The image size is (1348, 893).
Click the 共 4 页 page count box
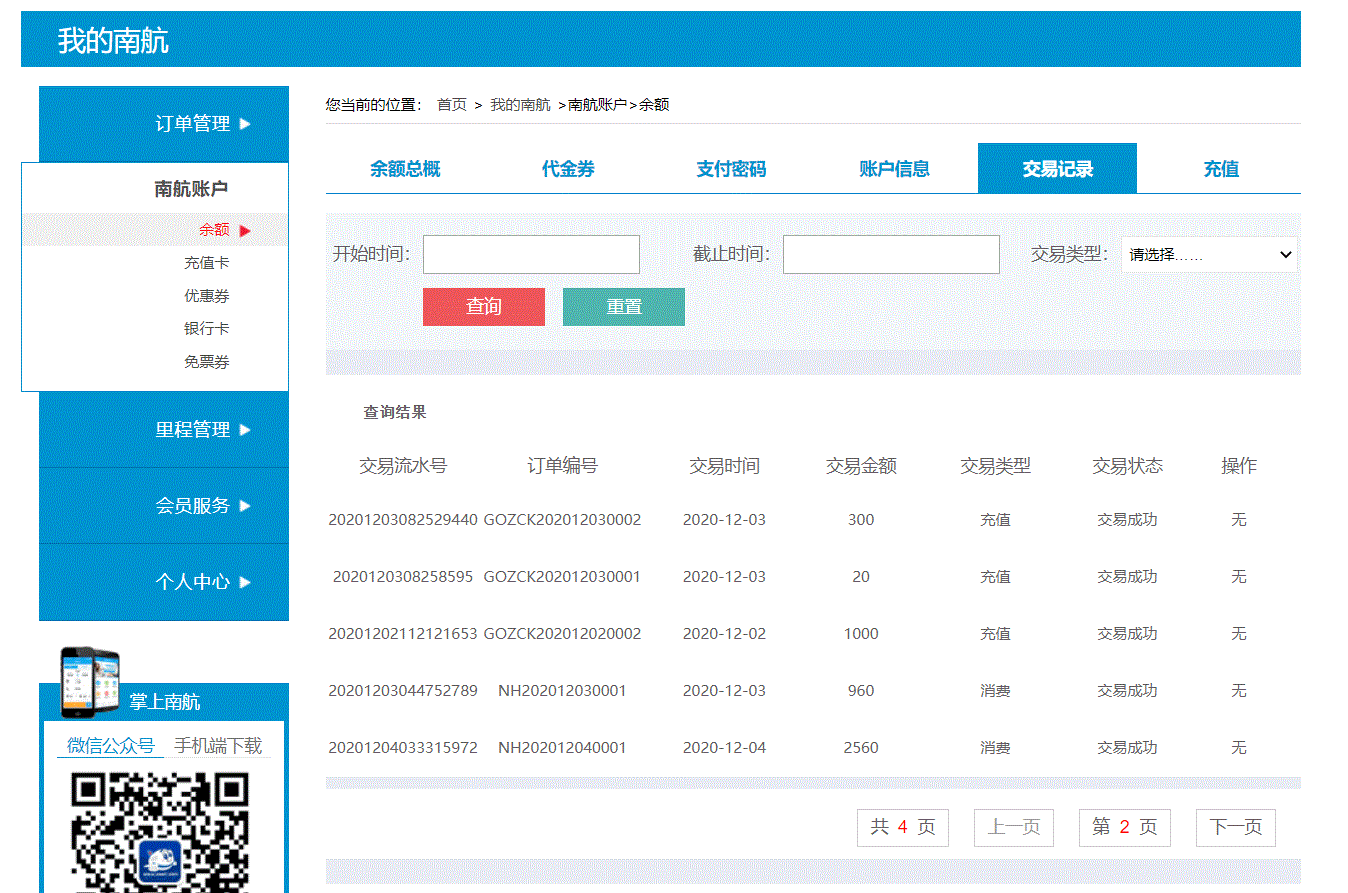tap(902, 828)
